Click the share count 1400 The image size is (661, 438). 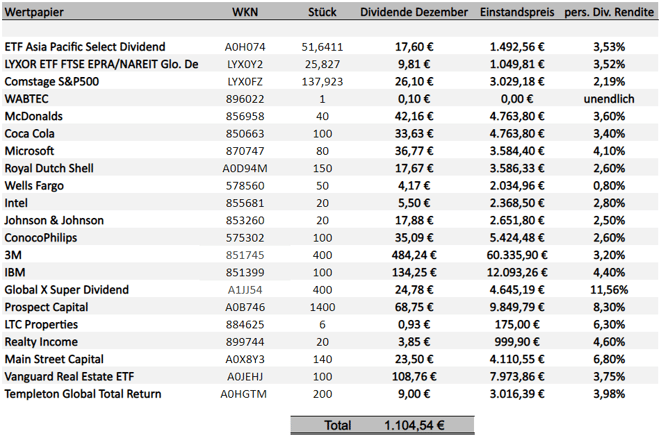click(322, 307)
